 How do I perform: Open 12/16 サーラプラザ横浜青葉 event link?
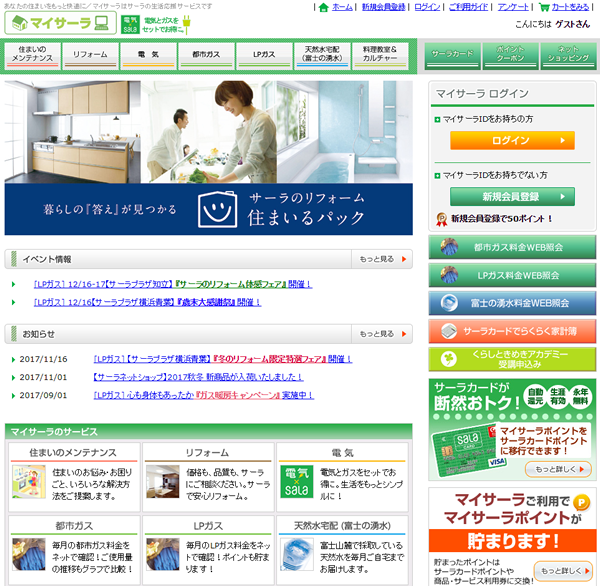coord(147,302)
